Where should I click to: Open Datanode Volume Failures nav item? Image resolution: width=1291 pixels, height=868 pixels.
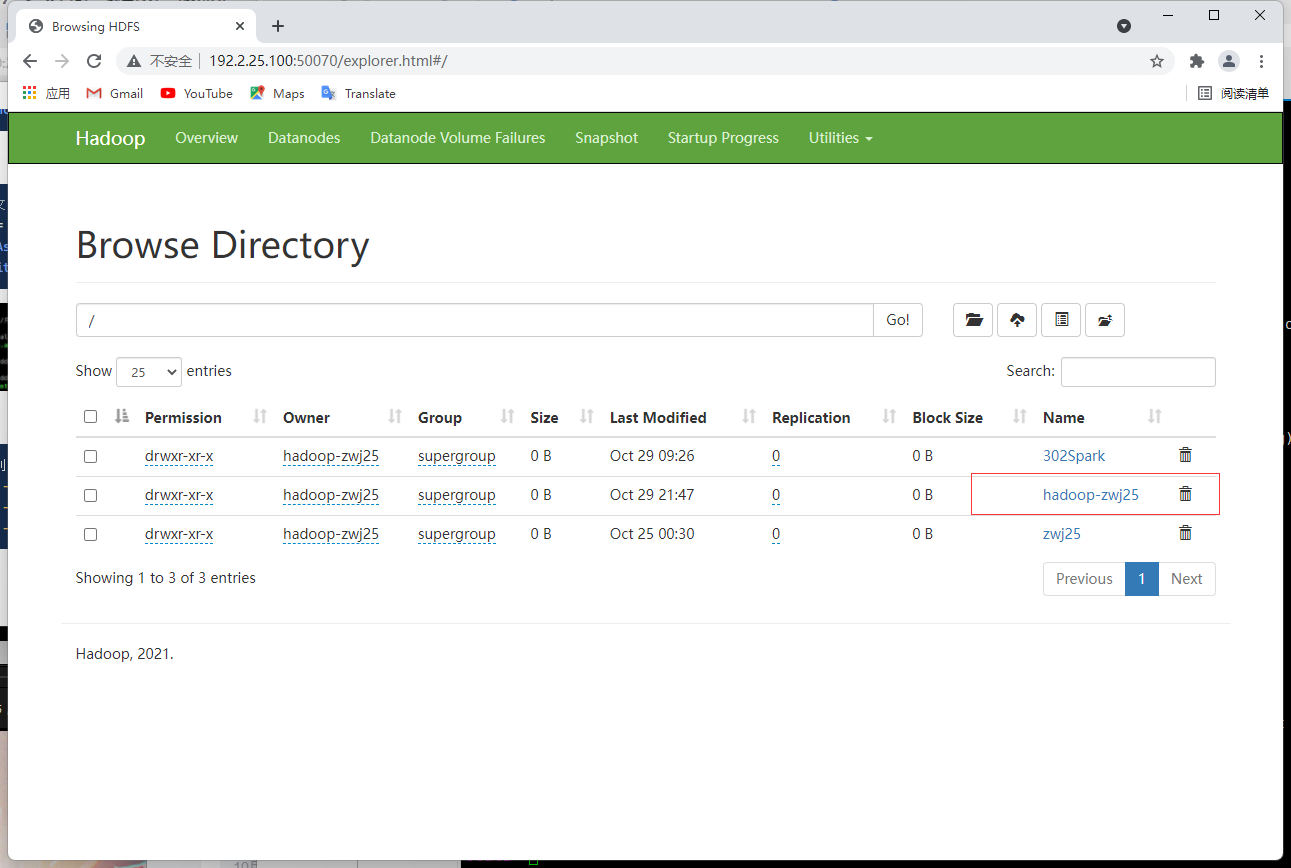tap(457, 138)
